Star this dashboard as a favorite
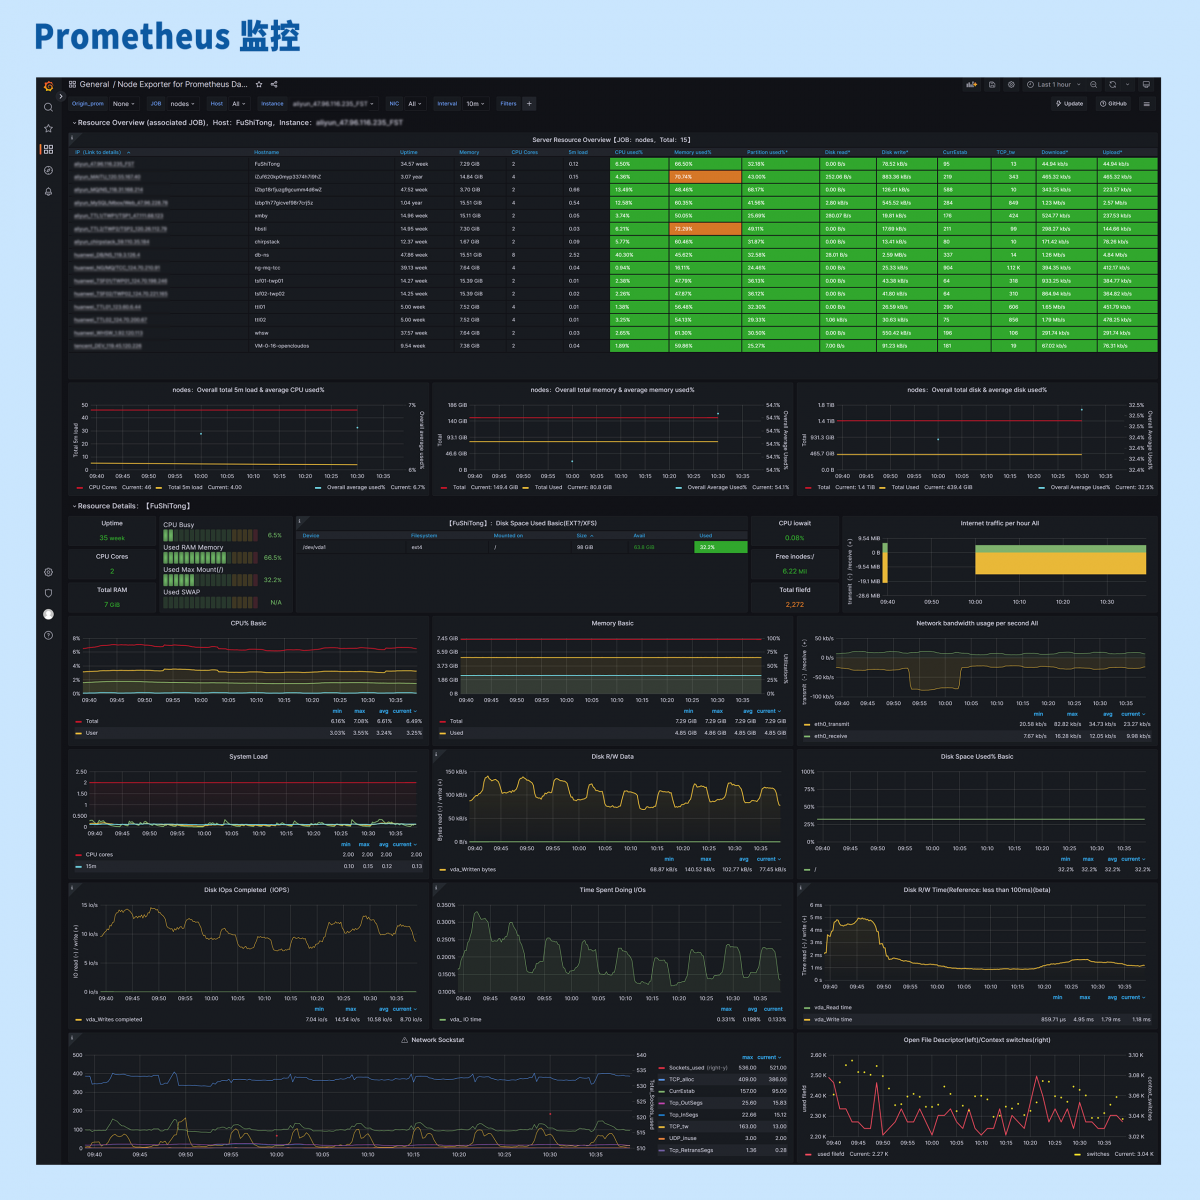 [x=259, y=85]
